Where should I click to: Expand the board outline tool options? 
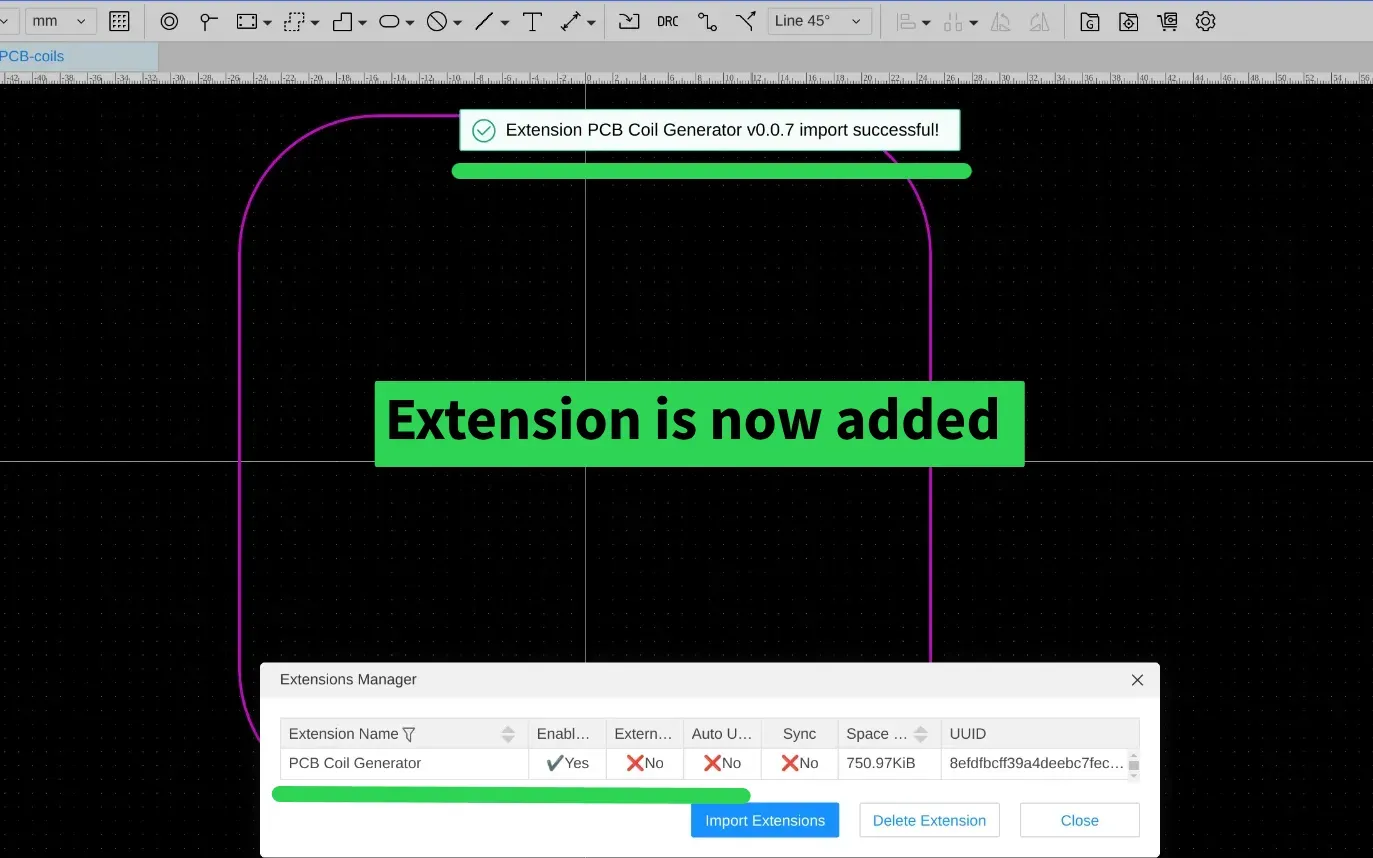pos(362,22)
